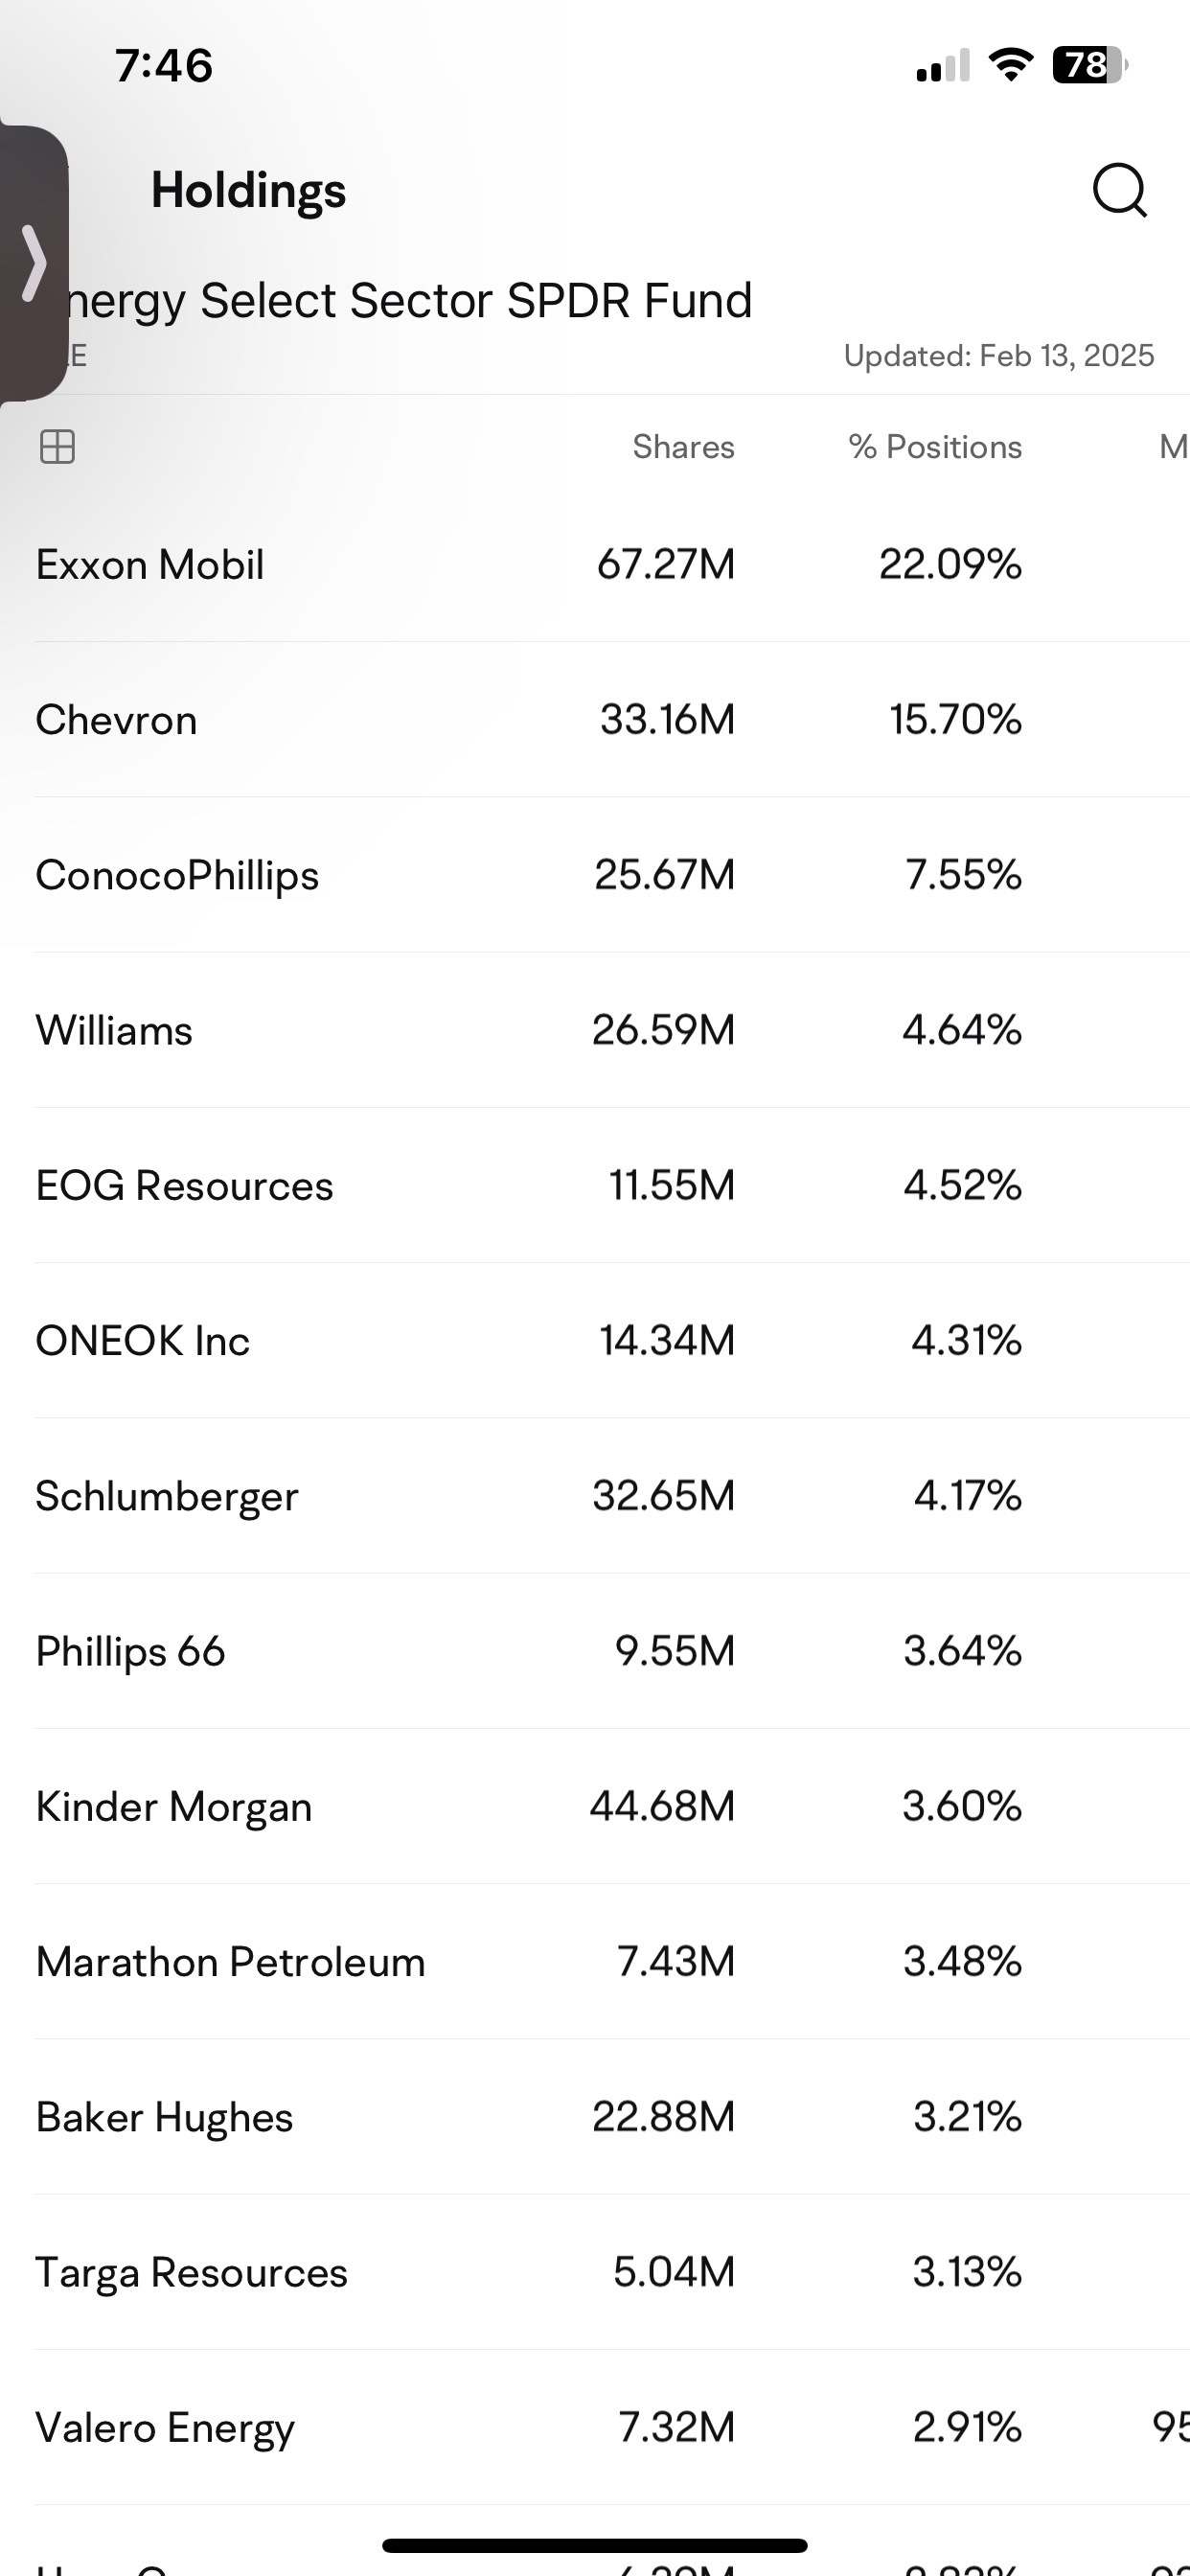Select the Williams row
The height and width of the screenshot is (2576, 1190).
pos(612,1030)
